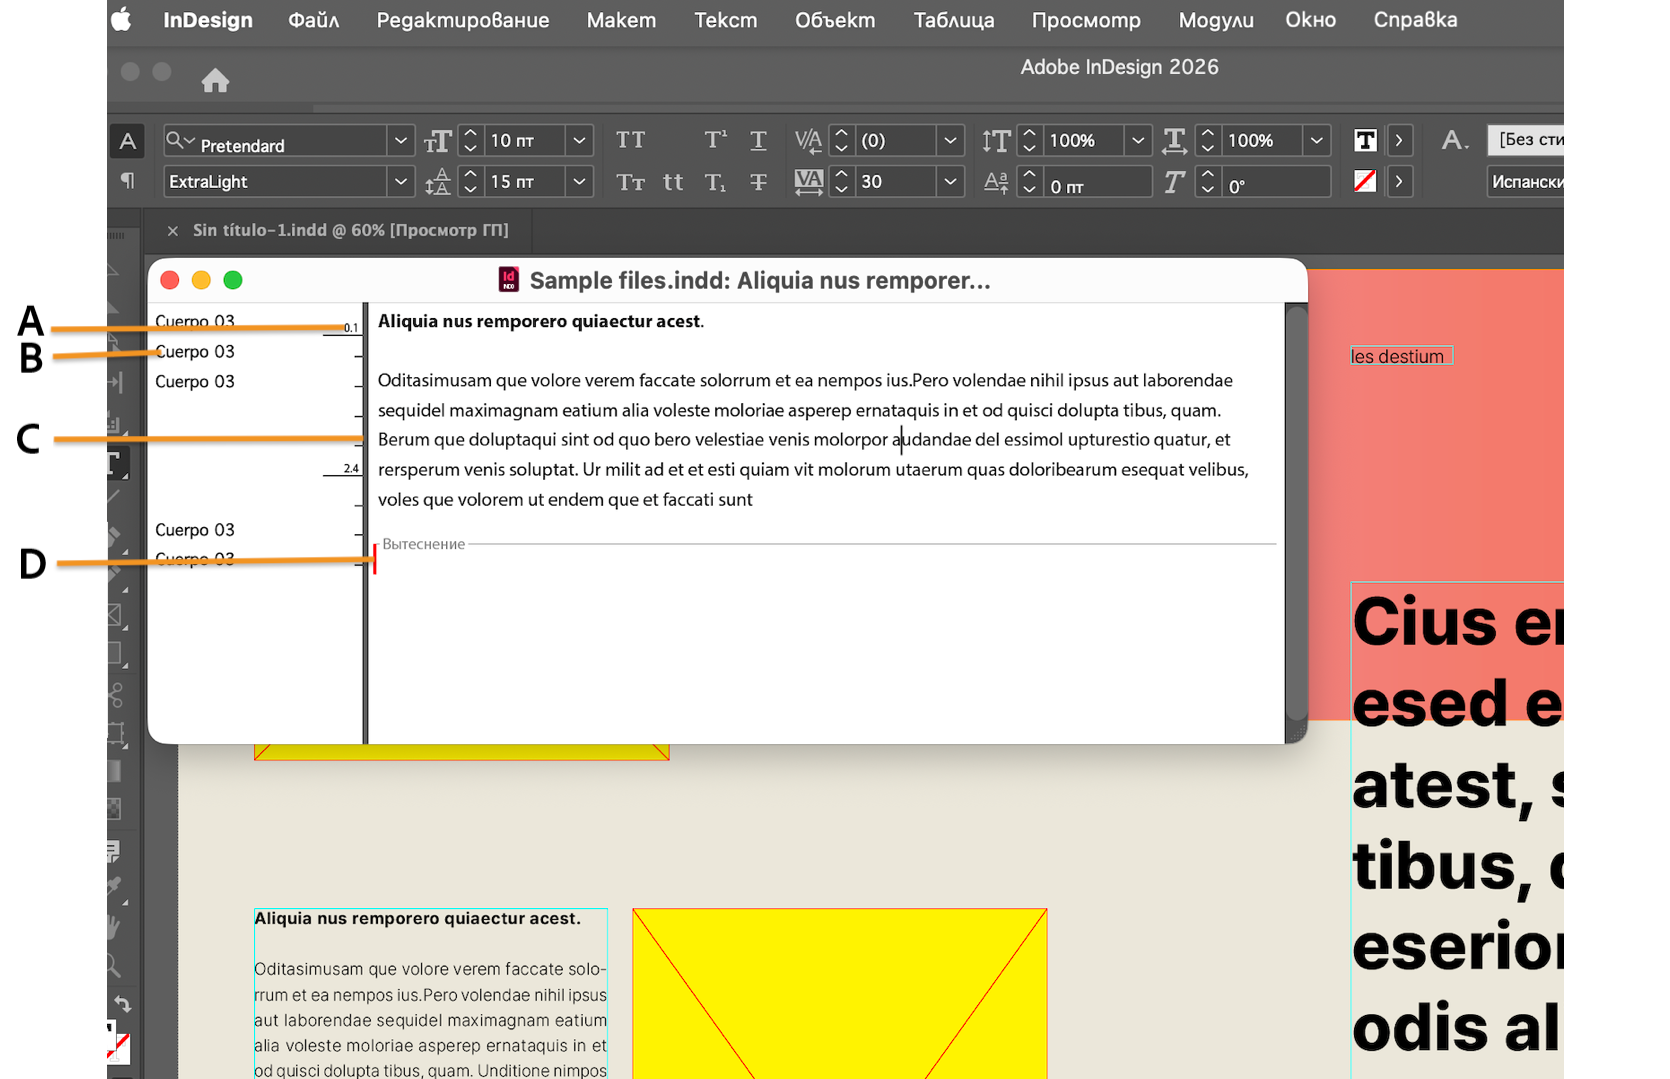Image resolution: width=1670 pixels, height=1079 pixels.
Task: Click the baseline shift 0 пт field
Action: coord(1097,182)
